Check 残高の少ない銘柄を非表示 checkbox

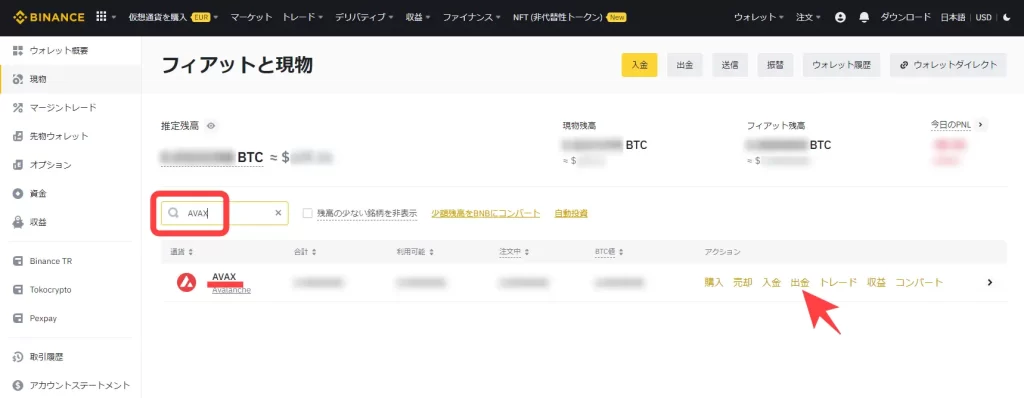pos(308,213)
